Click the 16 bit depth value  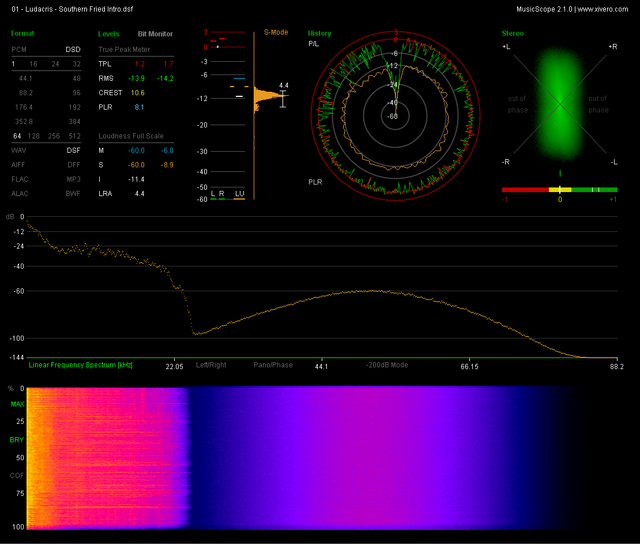(33, 64)
